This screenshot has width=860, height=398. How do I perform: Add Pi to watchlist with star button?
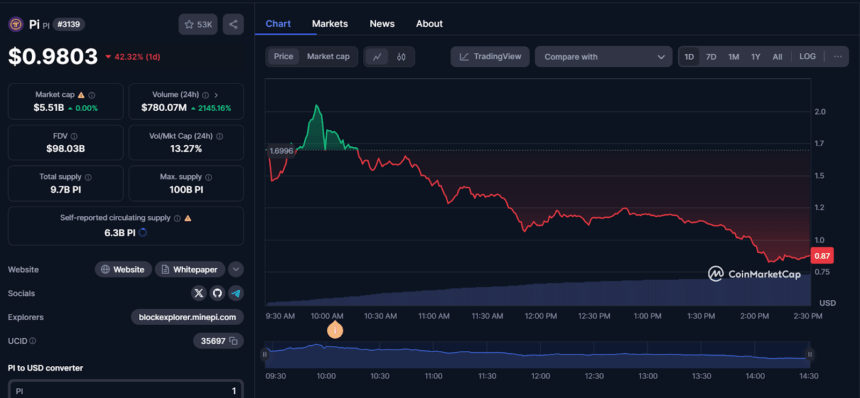pyautogui.click(x=198, y=24)
